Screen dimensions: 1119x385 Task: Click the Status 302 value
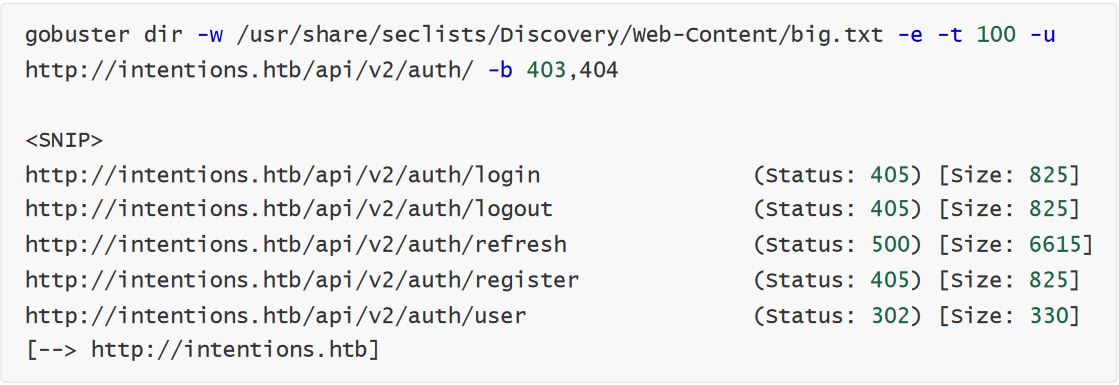point(891,314)
